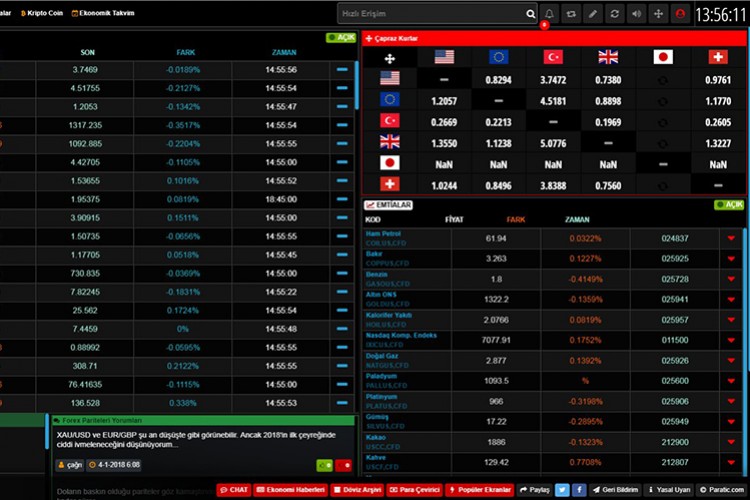Expand the Benzin row red arrow
This screenshot has width=750, height=500.
pos(731,278)
